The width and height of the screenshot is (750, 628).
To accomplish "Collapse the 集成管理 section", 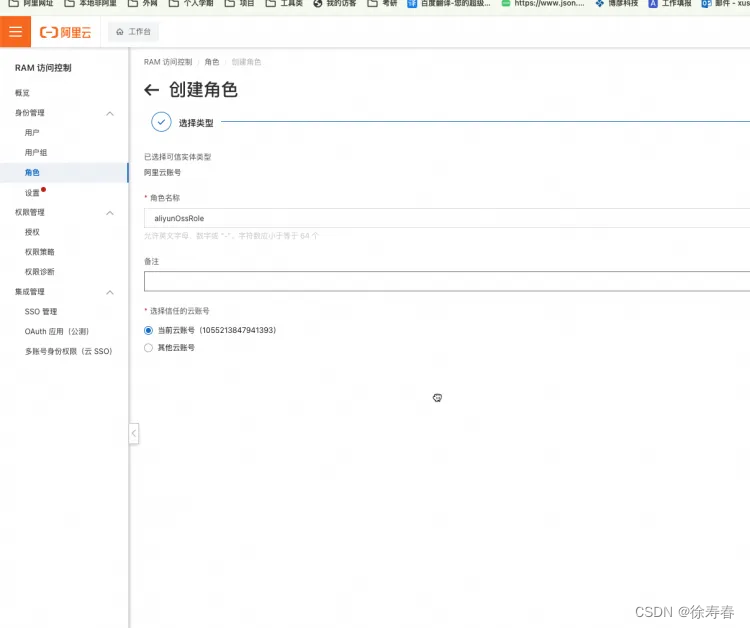I will (110, 292).
